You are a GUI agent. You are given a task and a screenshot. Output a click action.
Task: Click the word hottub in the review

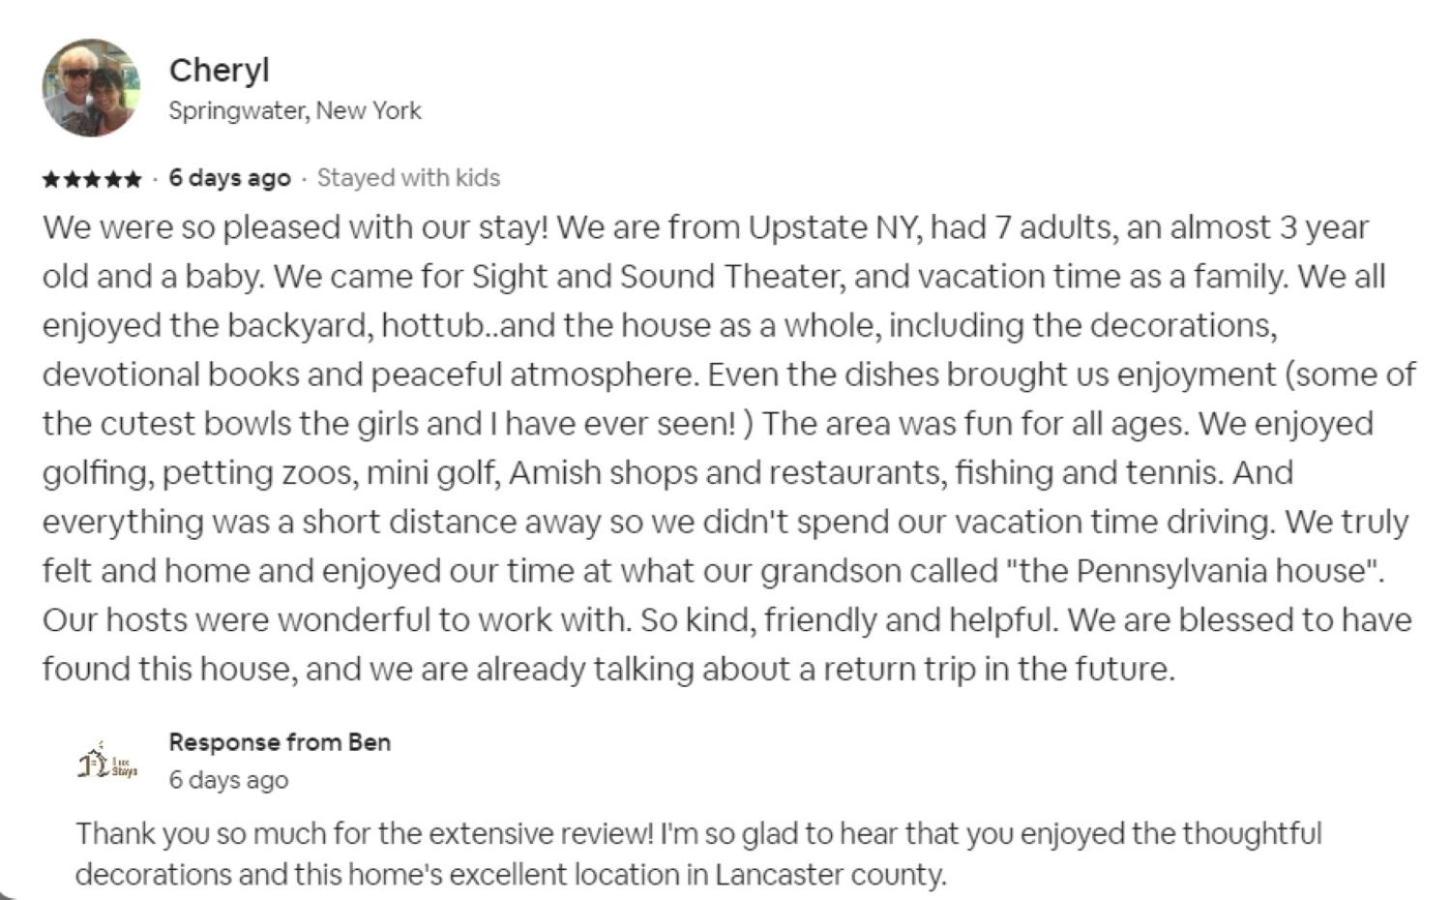click(x=431, y=325)
